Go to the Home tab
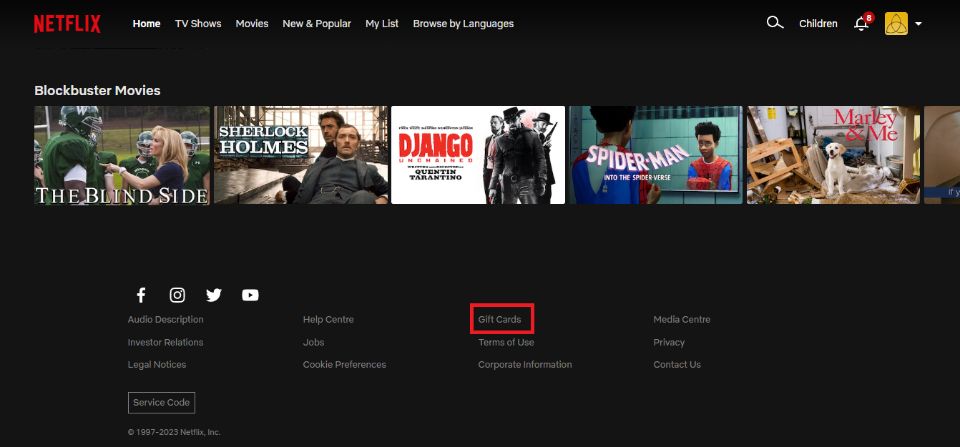Image resolution: width=960 pixels, height=447 pixels. click(146, 23)
